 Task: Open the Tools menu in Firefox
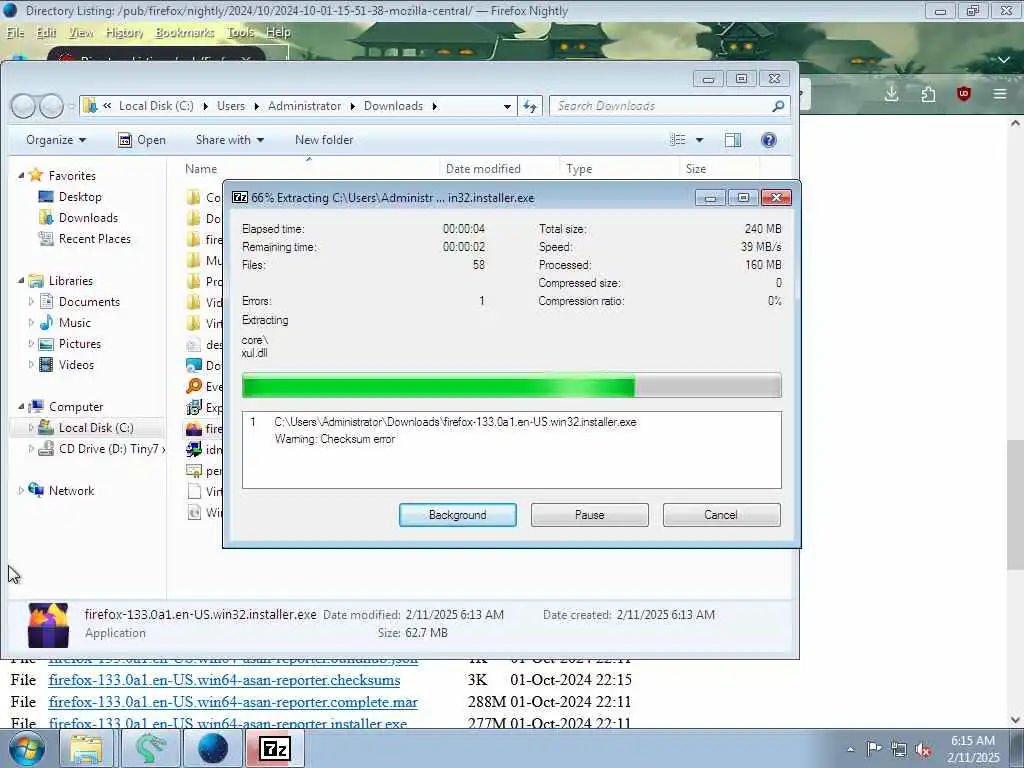[x=240, y=32]
